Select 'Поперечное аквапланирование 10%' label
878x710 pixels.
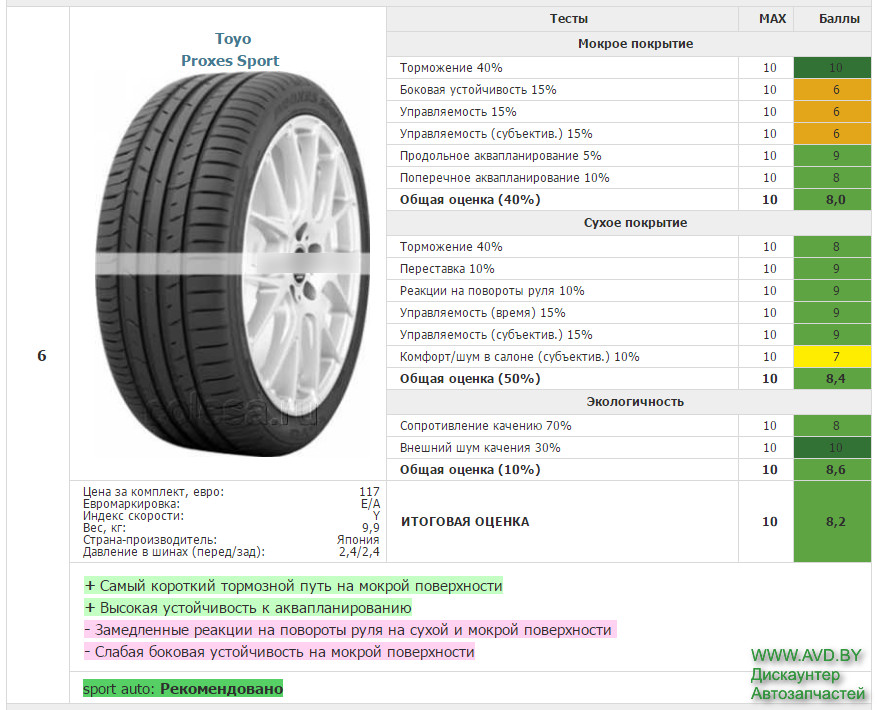click(505, 178)
